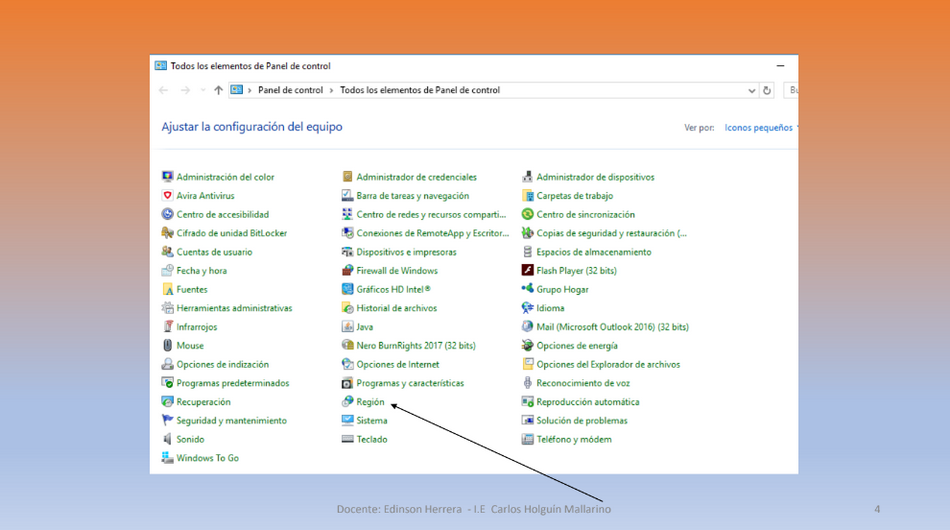950x530 pixels.
Task: Open the Iconos pequeños view dropdown
Action: pyautogui.click(x=762, y=128)
